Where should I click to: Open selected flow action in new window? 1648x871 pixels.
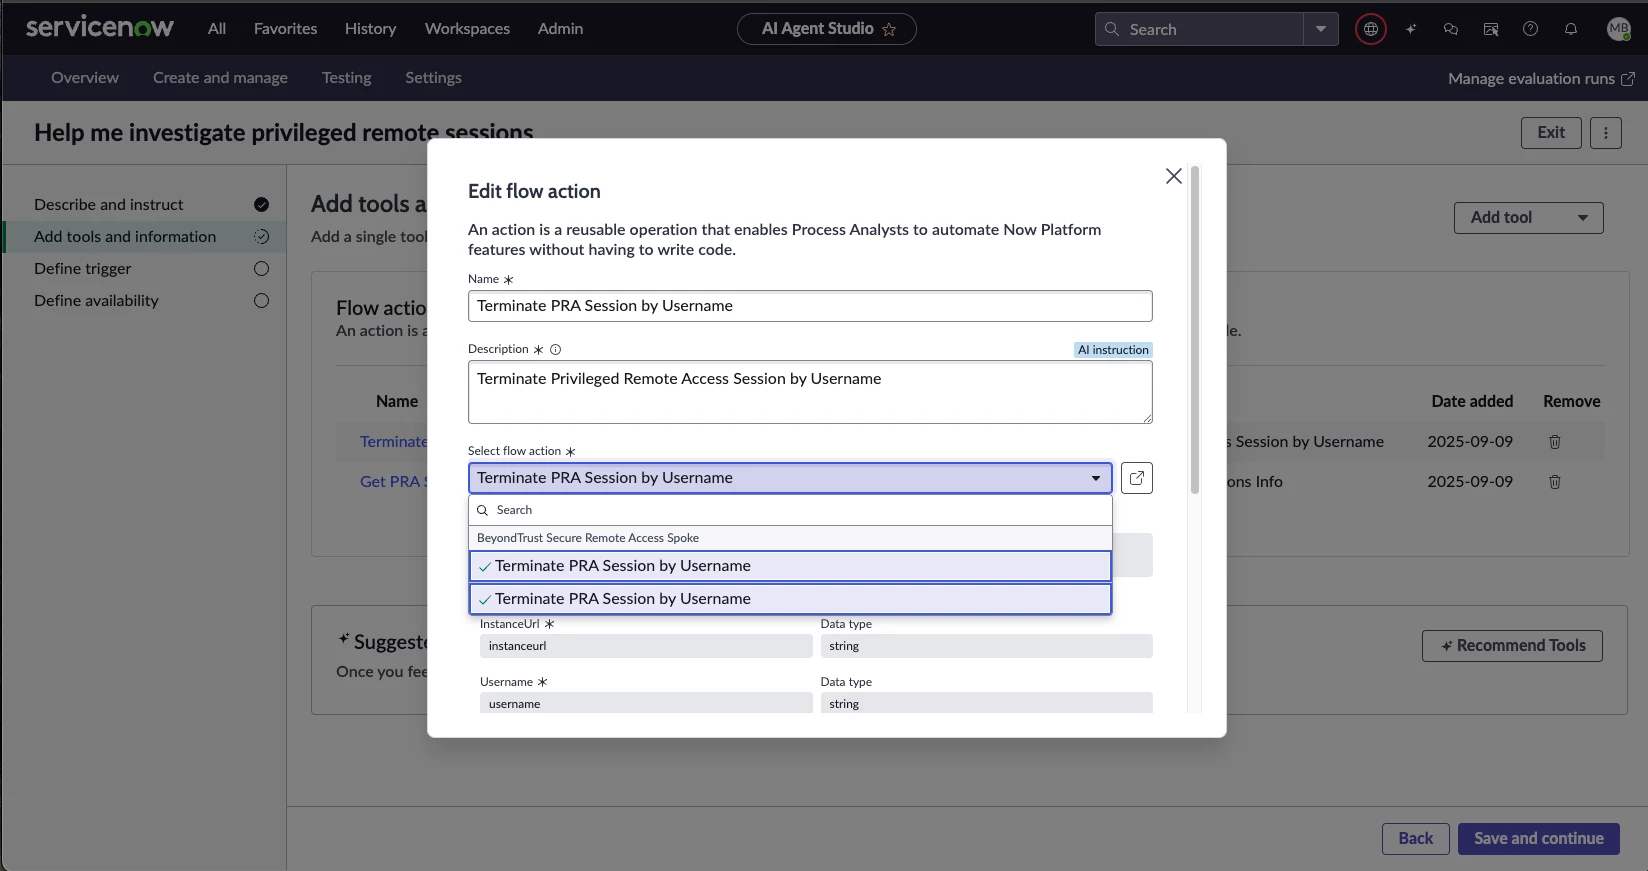tap(1137, 478)
